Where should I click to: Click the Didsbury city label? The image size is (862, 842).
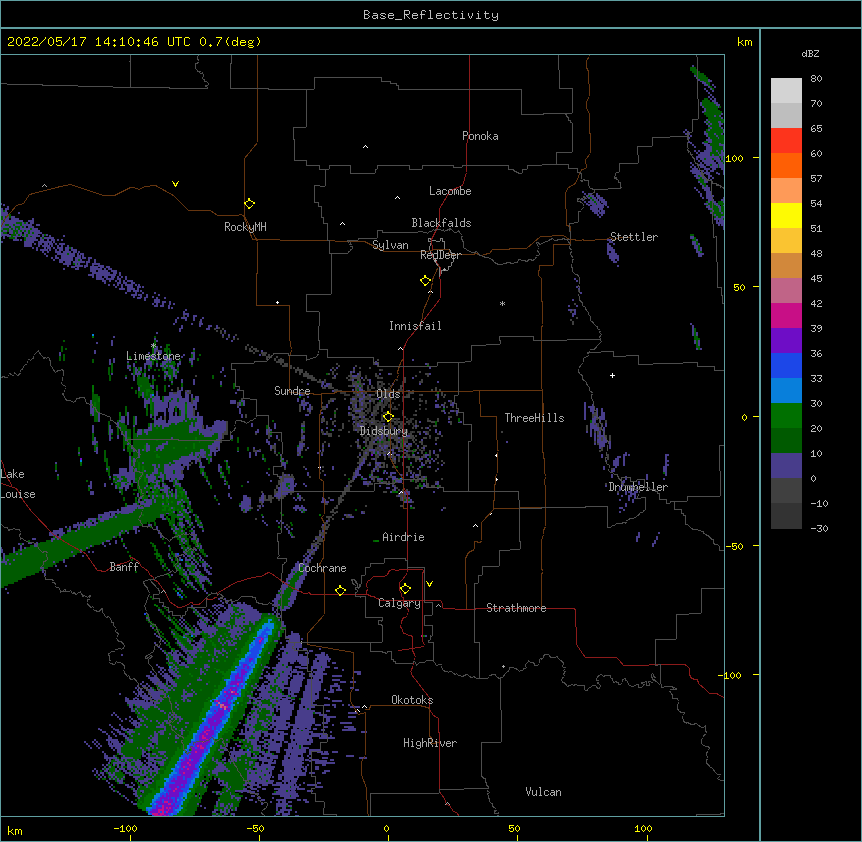click(384, 431)
